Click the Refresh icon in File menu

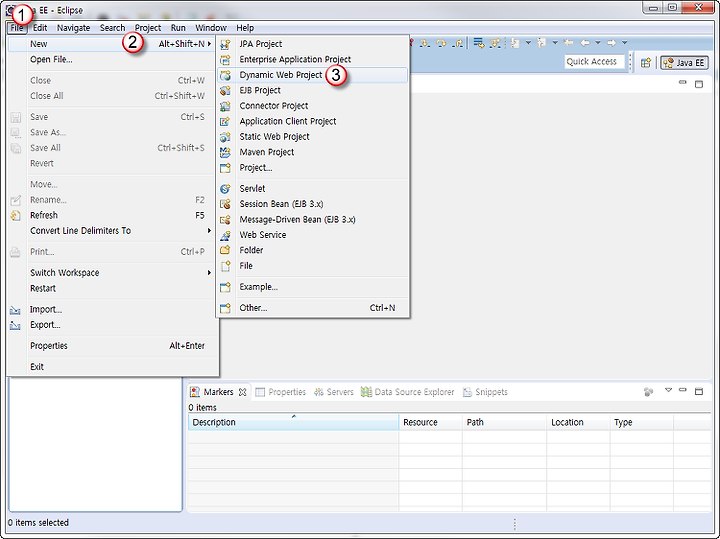point(16,216)
